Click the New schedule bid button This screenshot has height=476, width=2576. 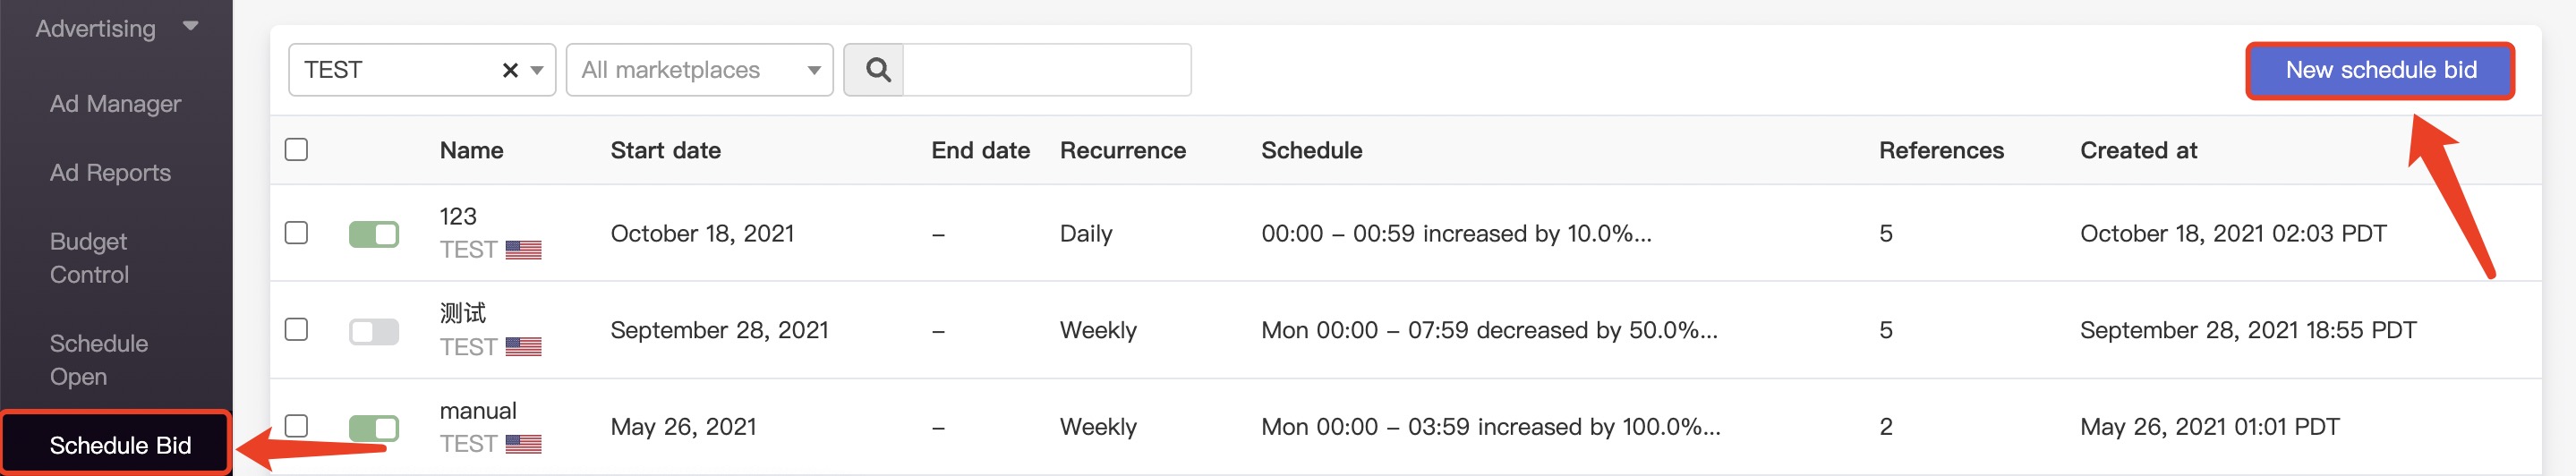(2380, 70)
